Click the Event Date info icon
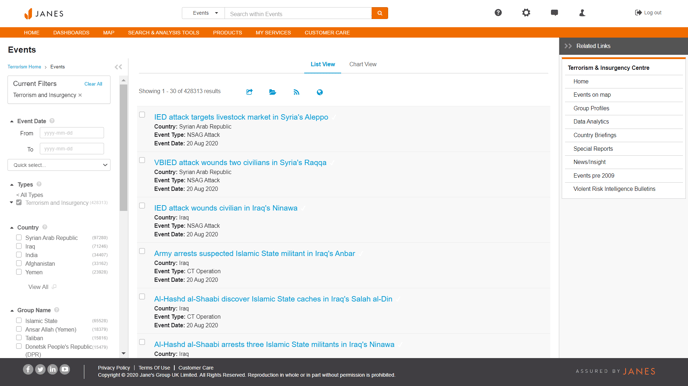The height and width of the screenshot is (386, 688). (52, 121)
